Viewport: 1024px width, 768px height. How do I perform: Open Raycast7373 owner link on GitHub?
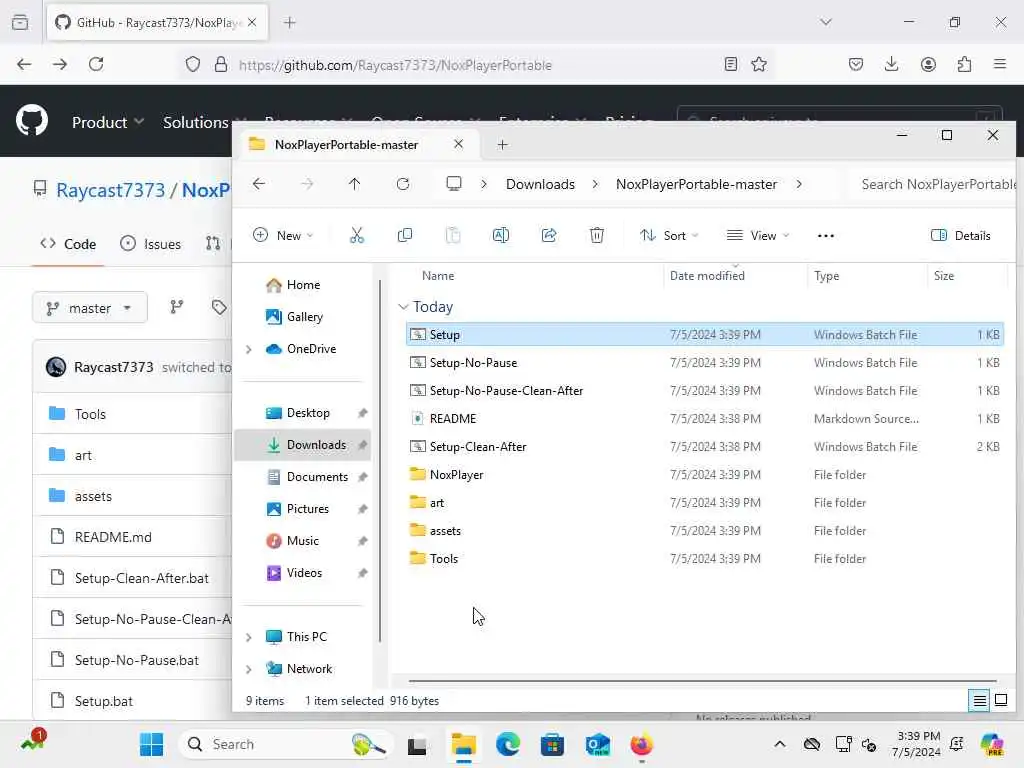110,190
